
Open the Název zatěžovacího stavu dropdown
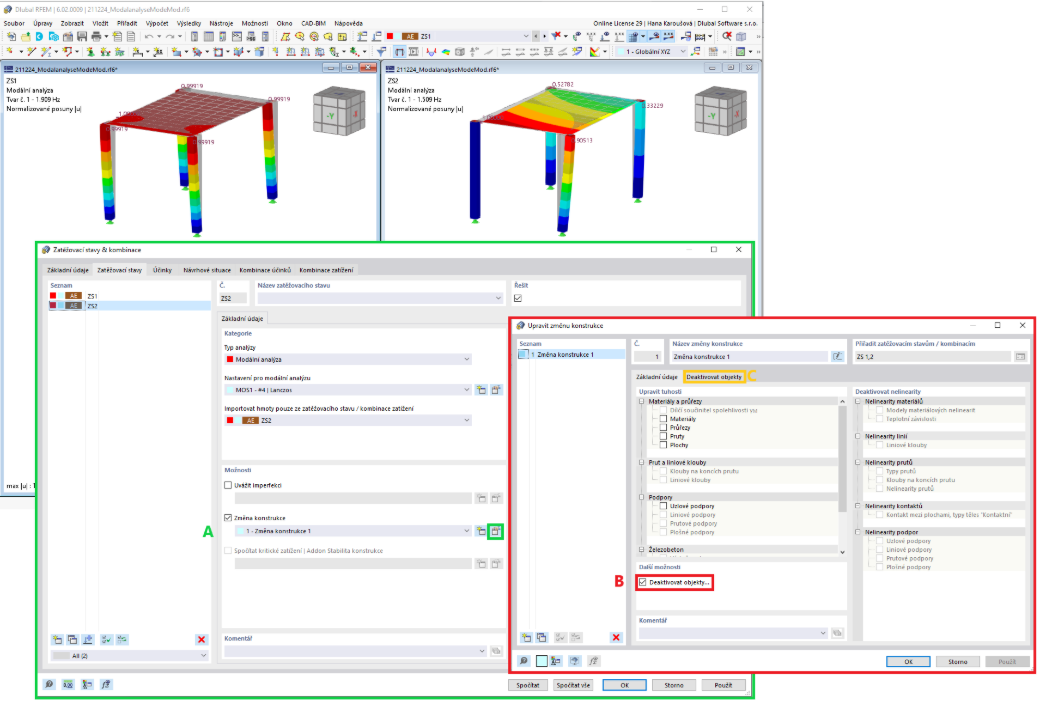[380, 298]
